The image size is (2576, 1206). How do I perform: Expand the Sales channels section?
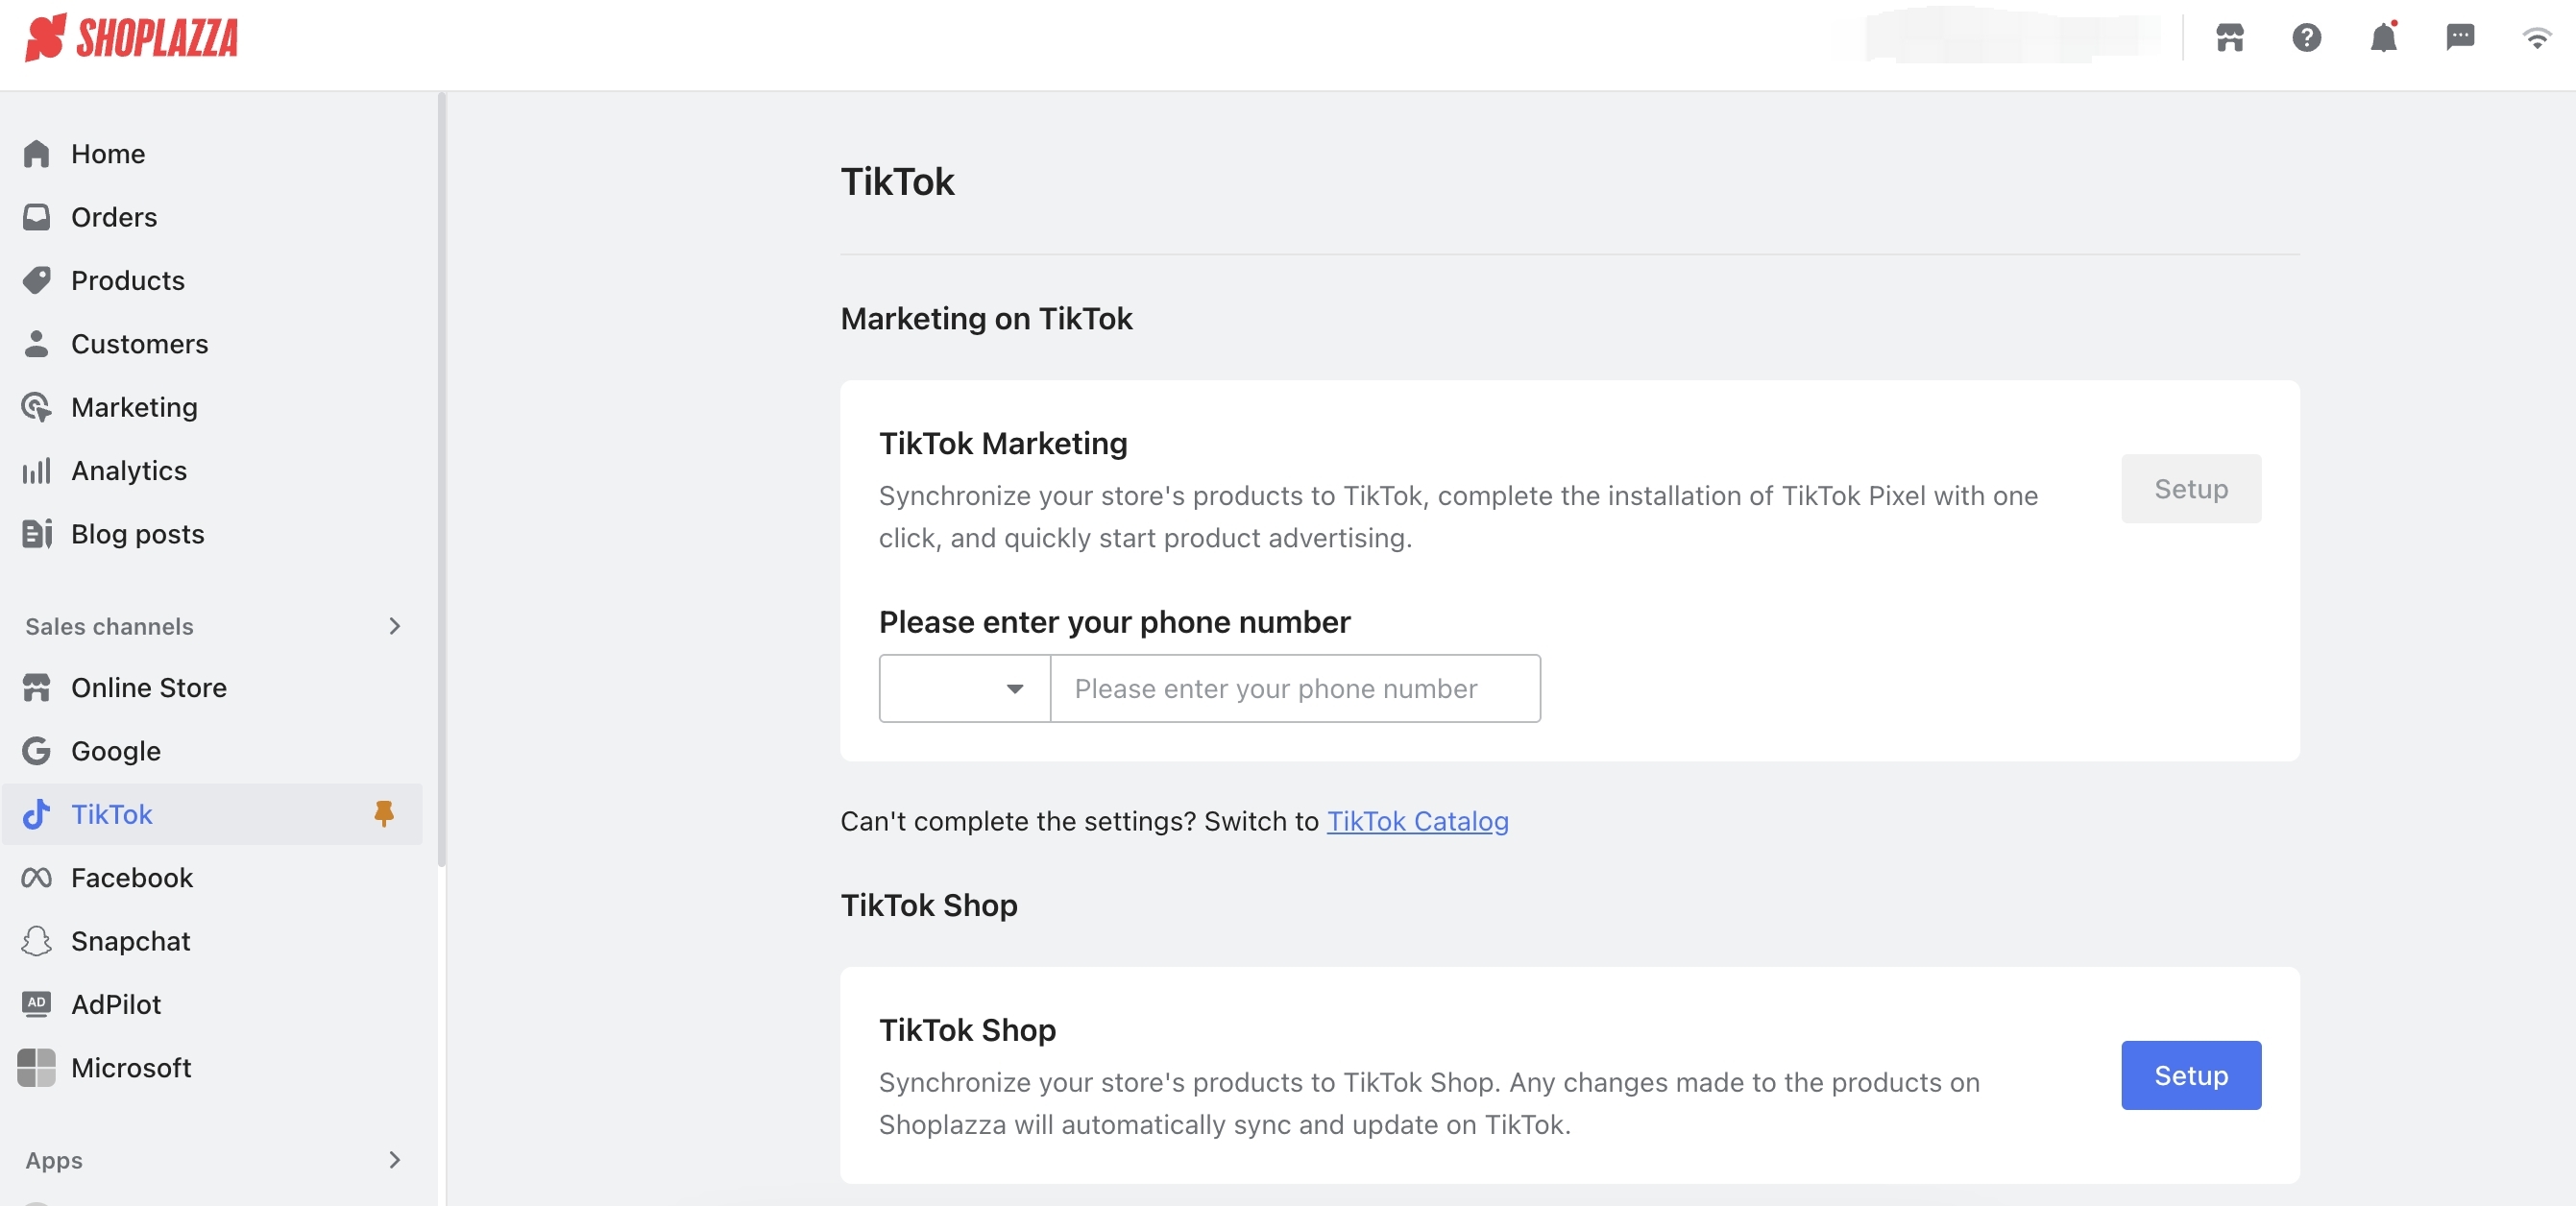[394, 626]
